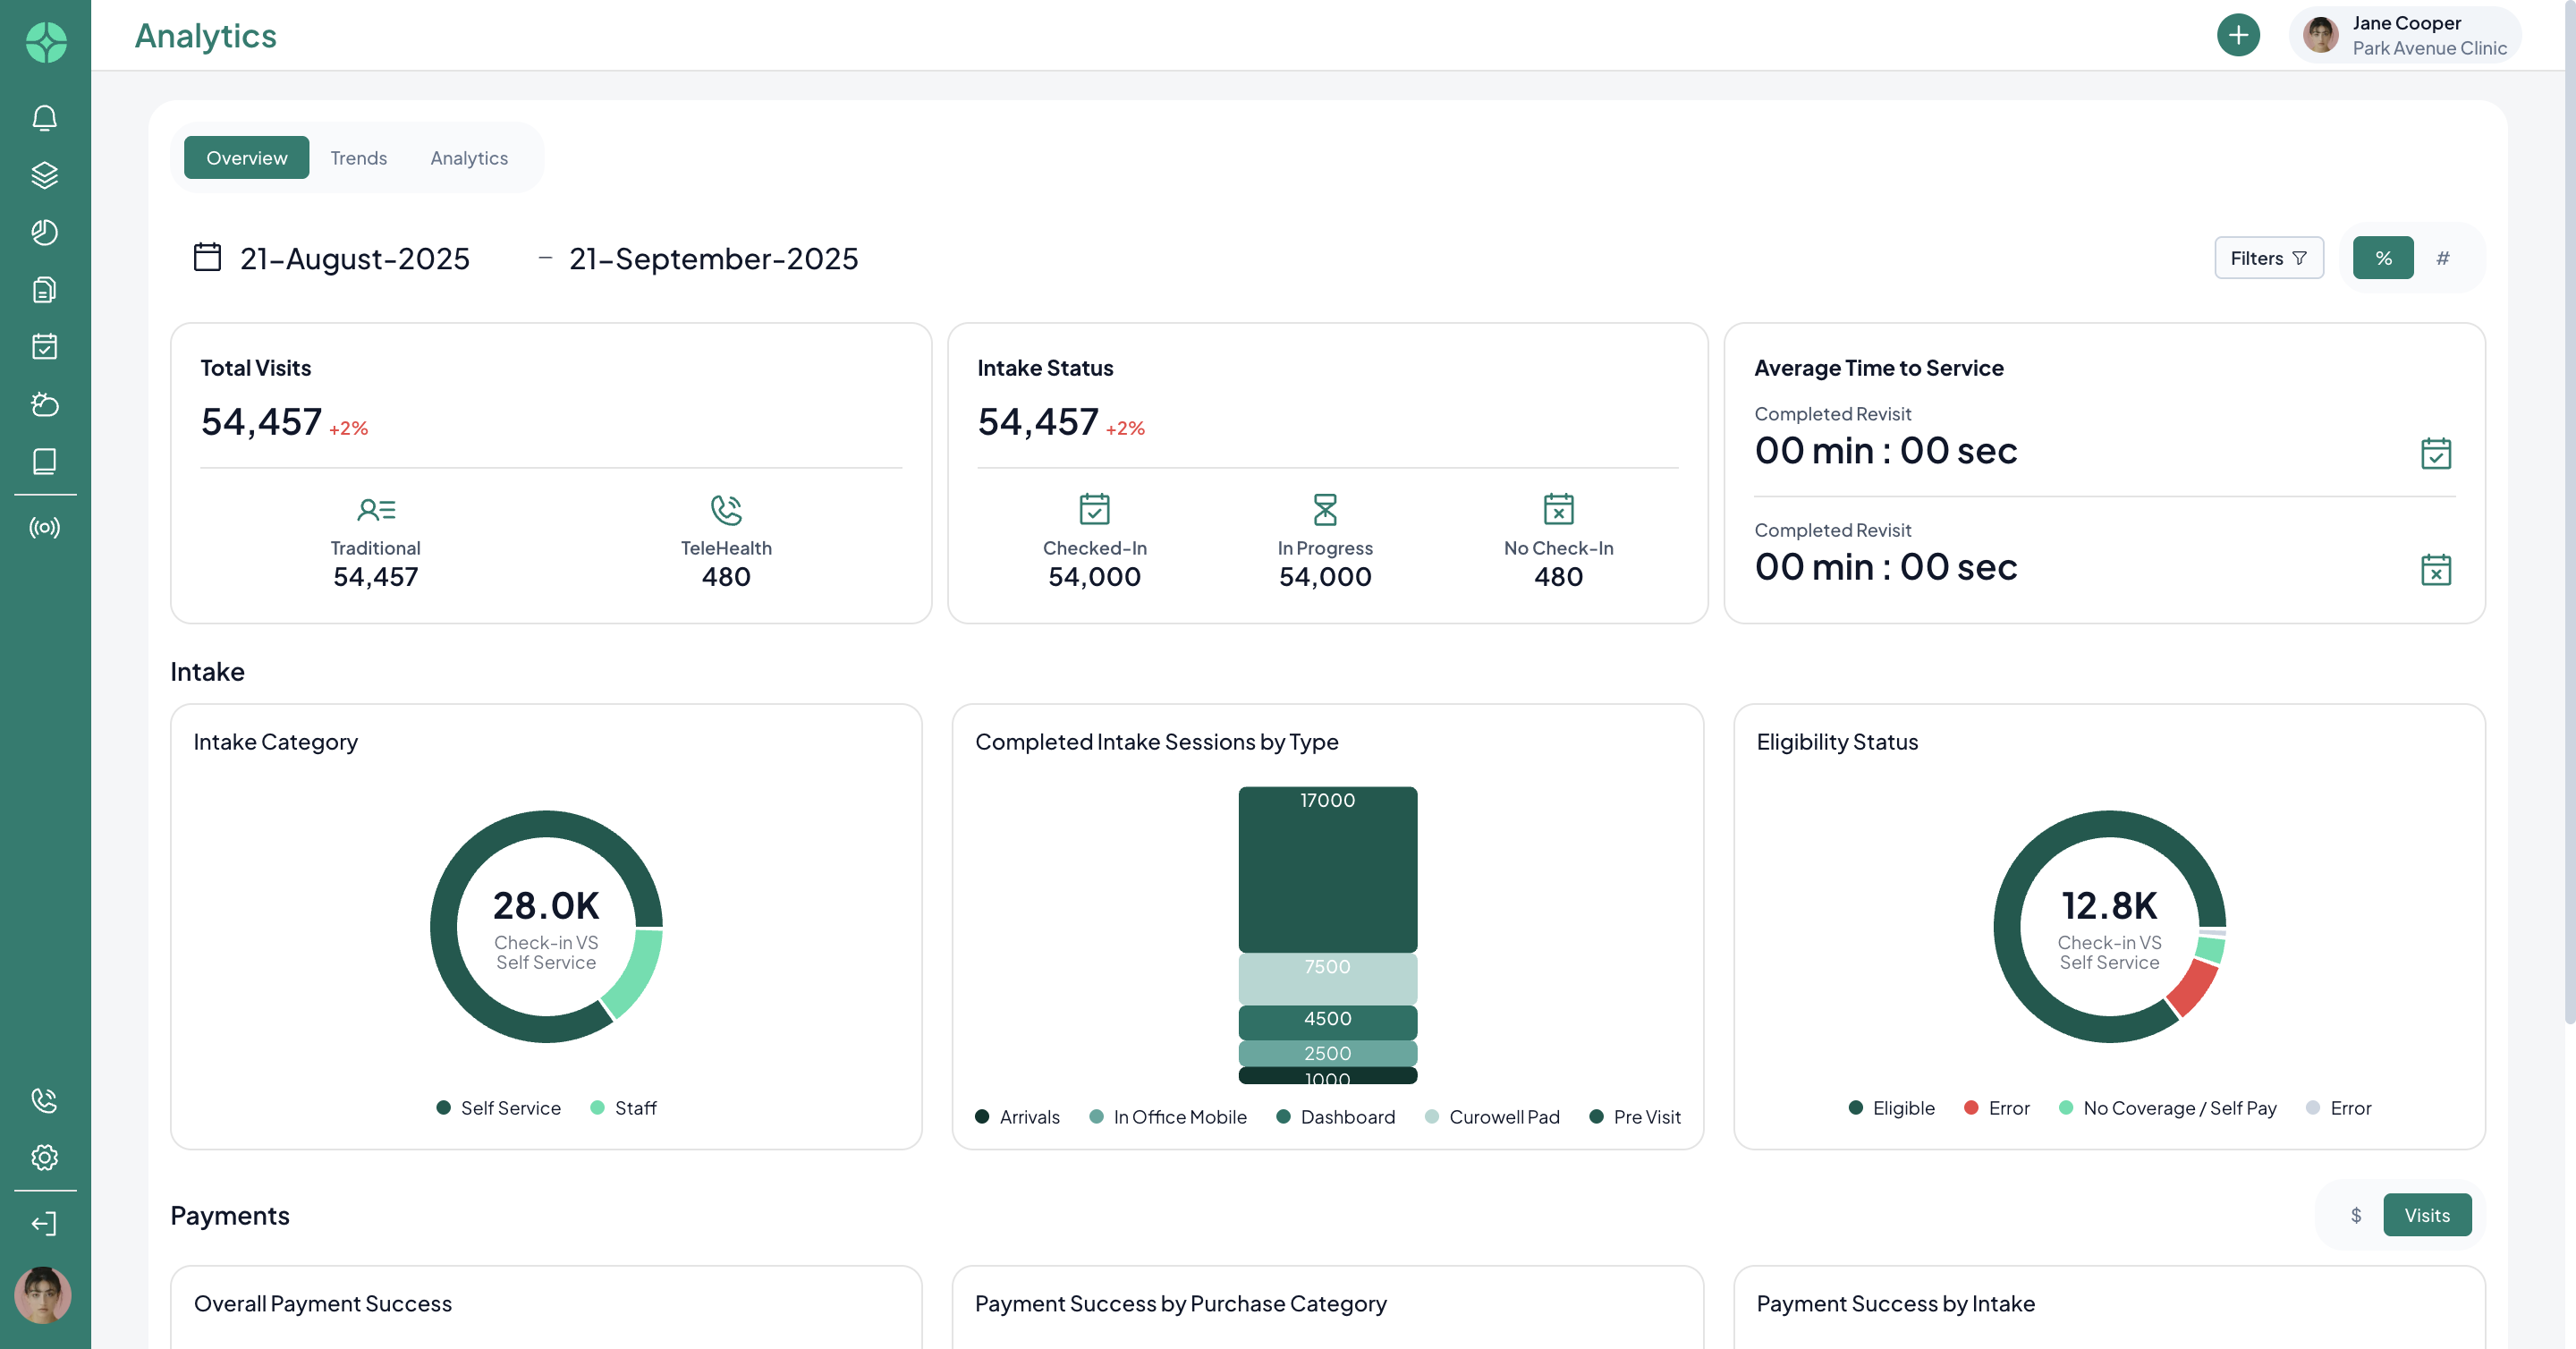Click the broadcast signal sidebar icon
This screenshot has height=1349, width=2576.
[x=44, y=527]
